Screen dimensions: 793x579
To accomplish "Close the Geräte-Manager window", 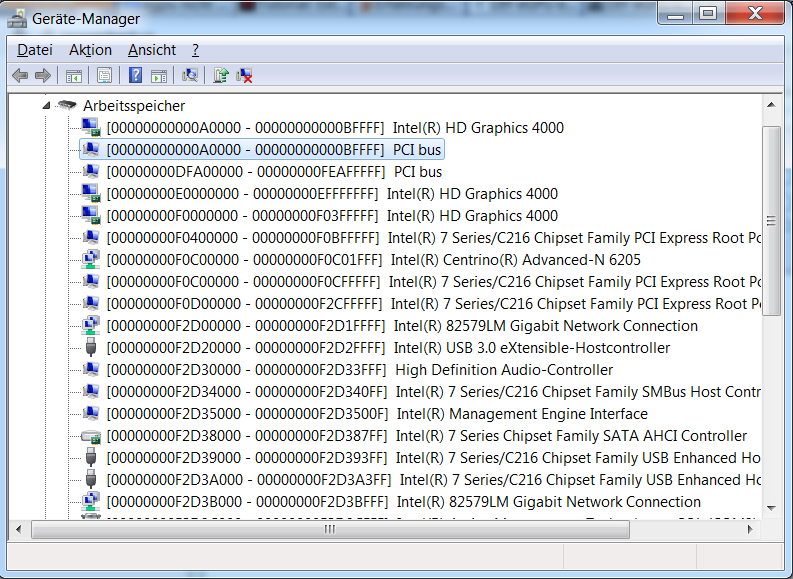I will (x=755, y=14).
